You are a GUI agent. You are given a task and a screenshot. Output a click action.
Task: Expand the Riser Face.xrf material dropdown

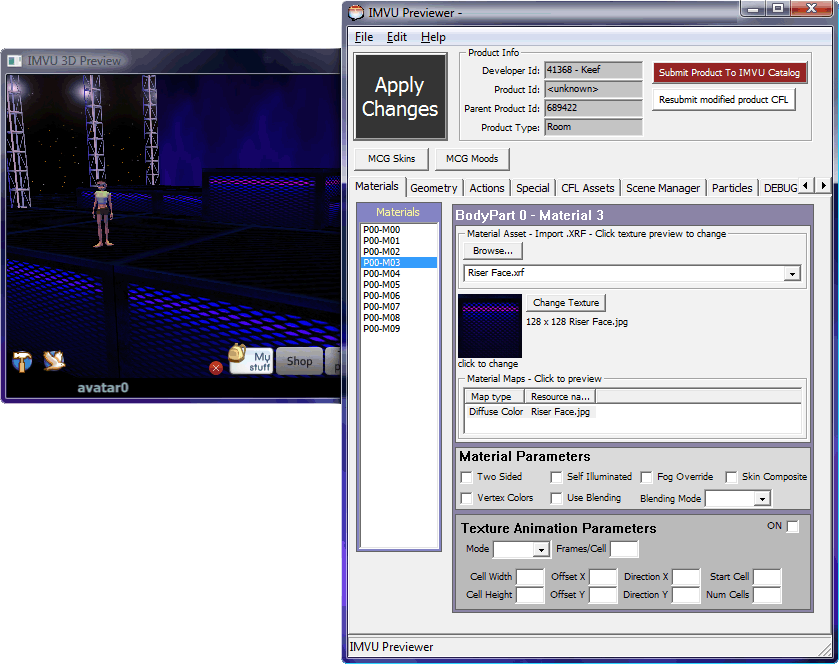click(792, 273)
